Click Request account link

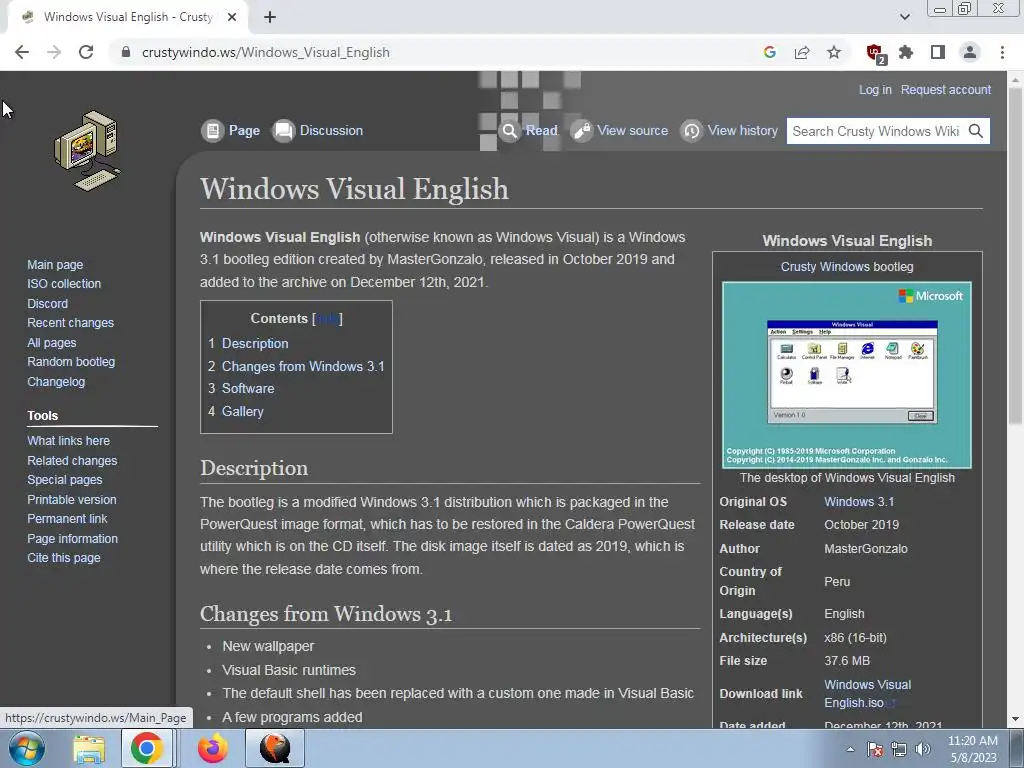[x=946, y=89]
